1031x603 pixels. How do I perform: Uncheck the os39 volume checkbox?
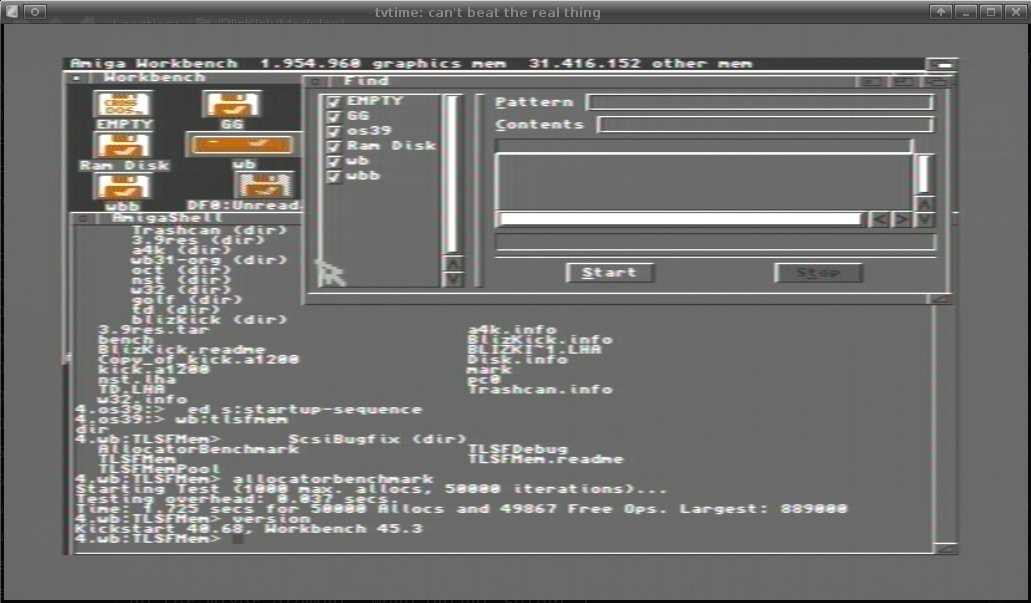click(333, 132)
